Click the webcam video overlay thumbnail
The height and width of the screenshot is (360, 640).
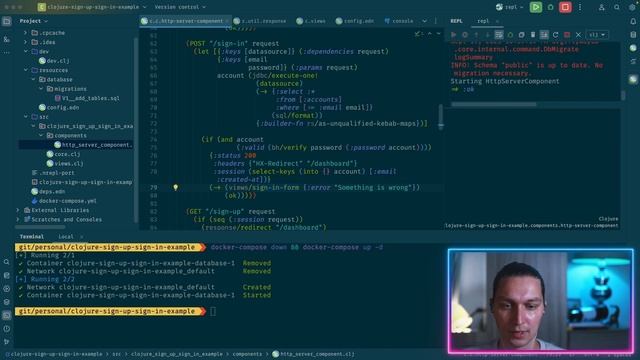540,301
